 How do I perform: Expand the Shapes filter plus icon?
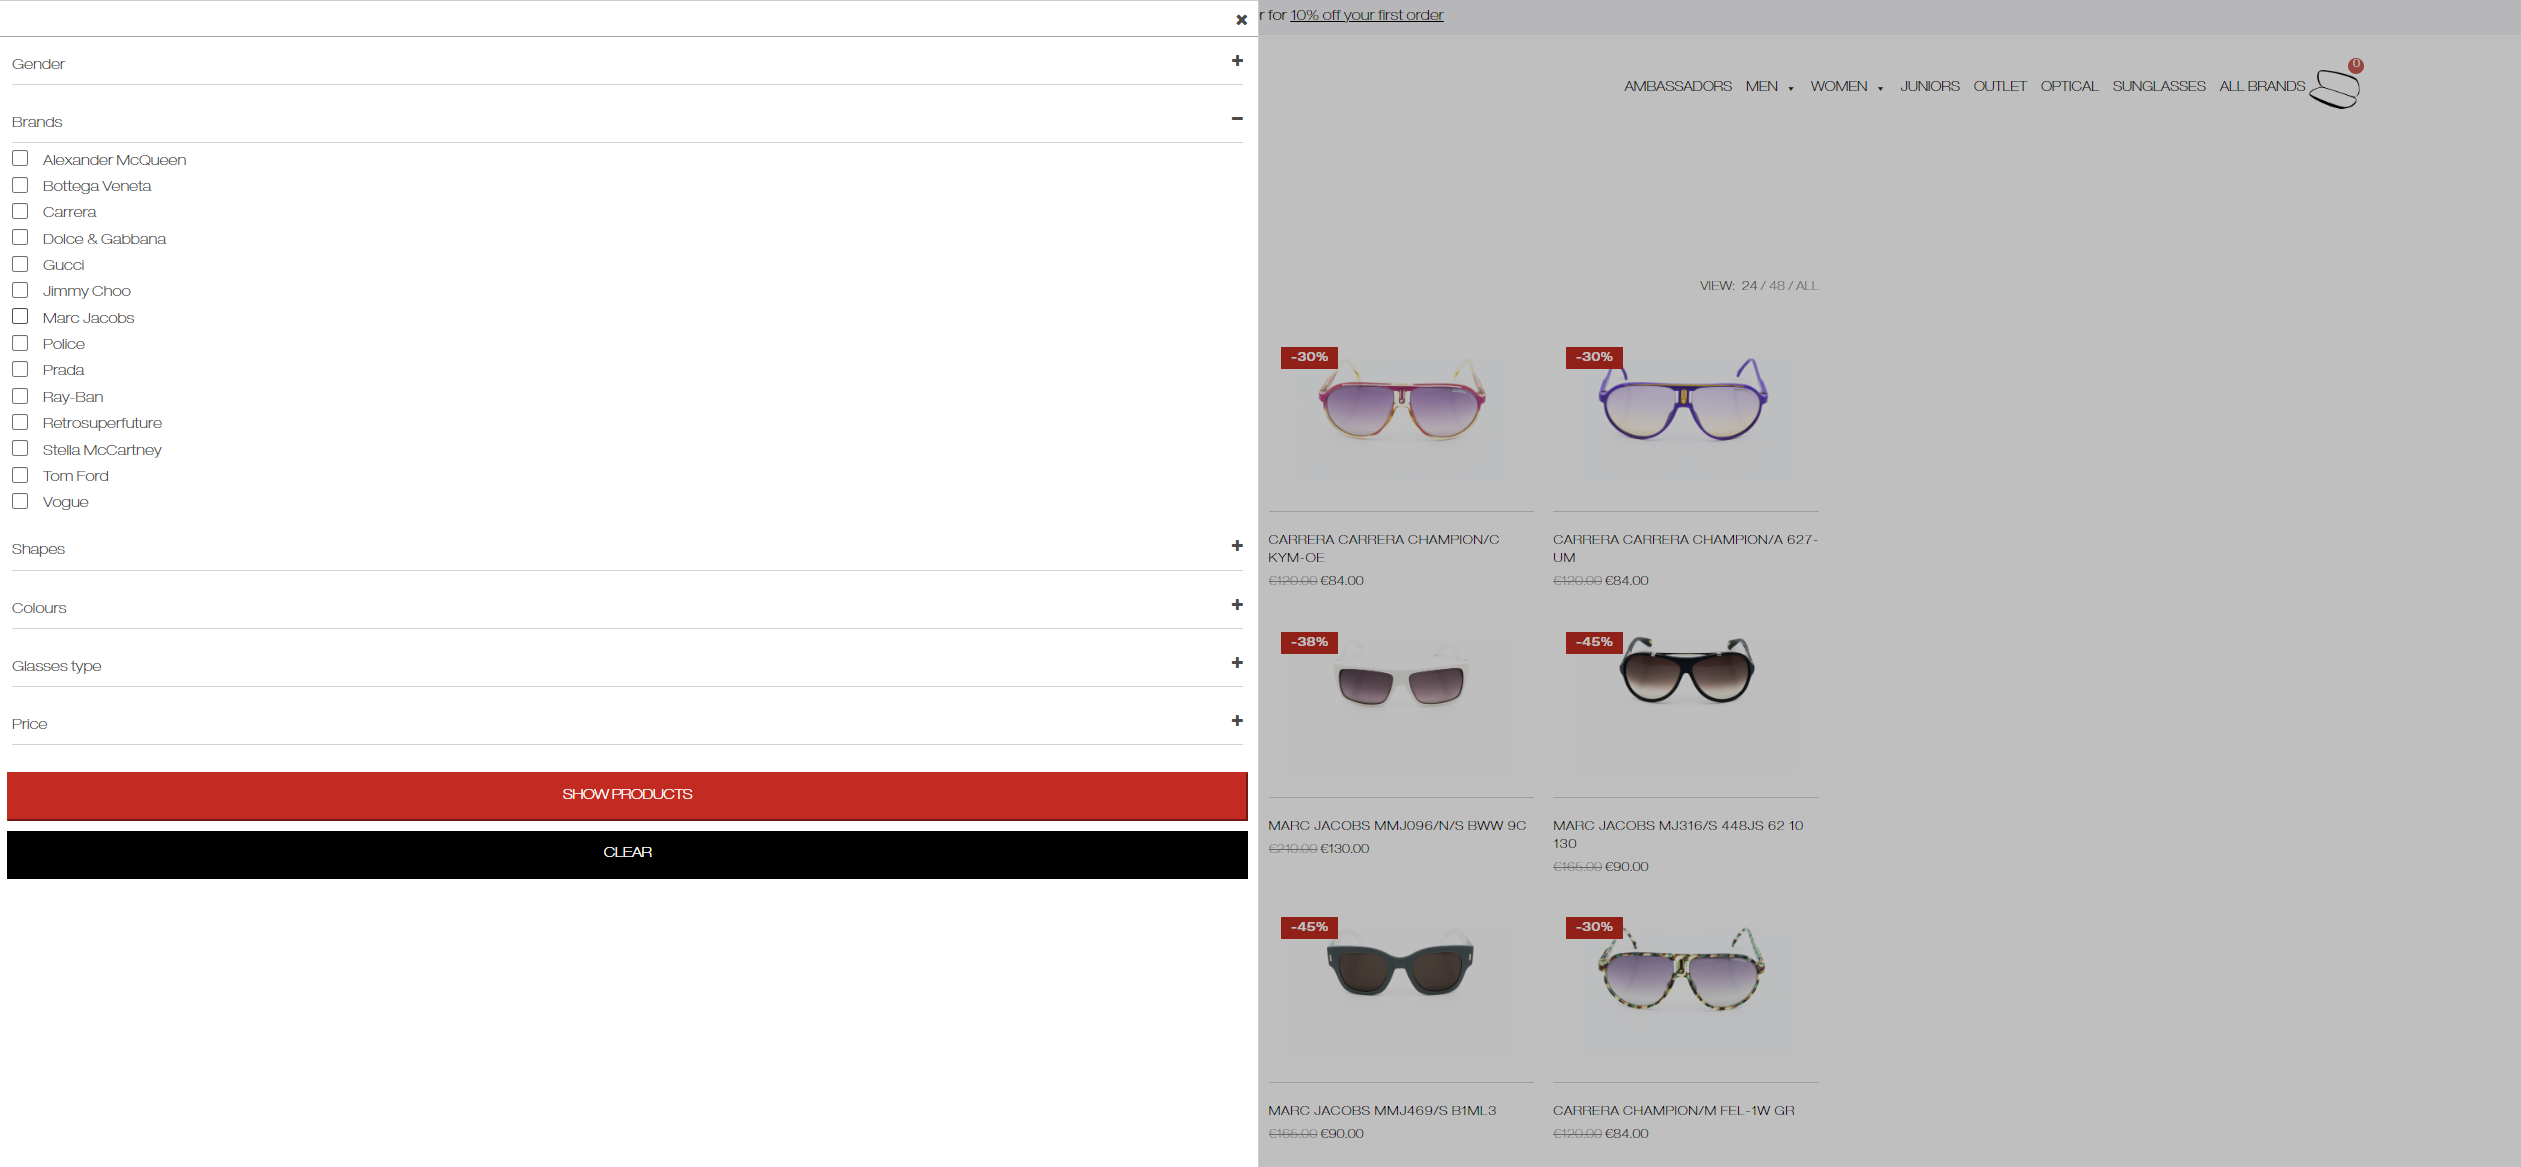pos(1237,546)
